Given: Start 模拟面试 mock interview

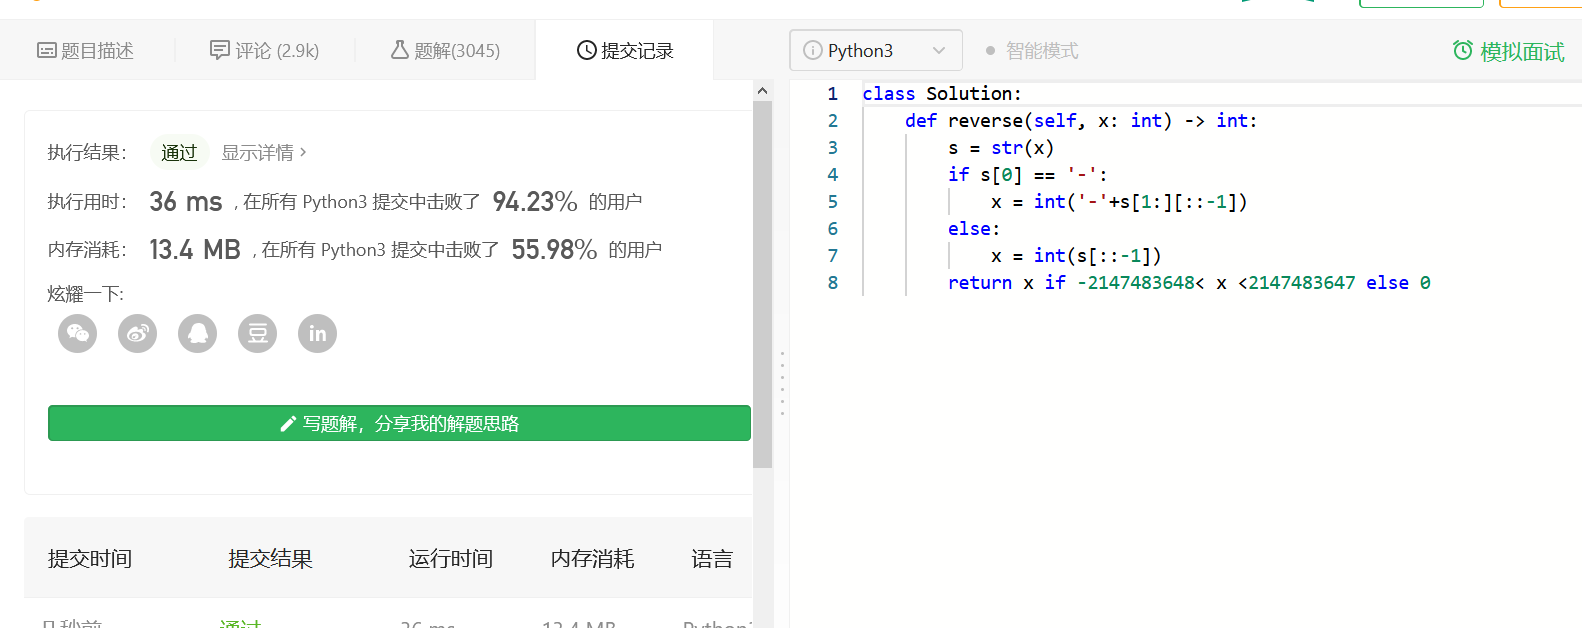Looking at the screenshot, I should [x=1508, y=51].
